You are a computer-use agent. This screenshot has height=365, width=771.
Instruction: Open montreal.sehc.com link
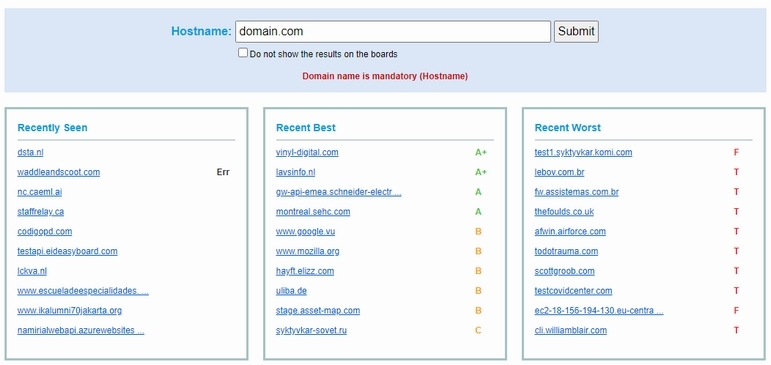(x=313, y=212)
